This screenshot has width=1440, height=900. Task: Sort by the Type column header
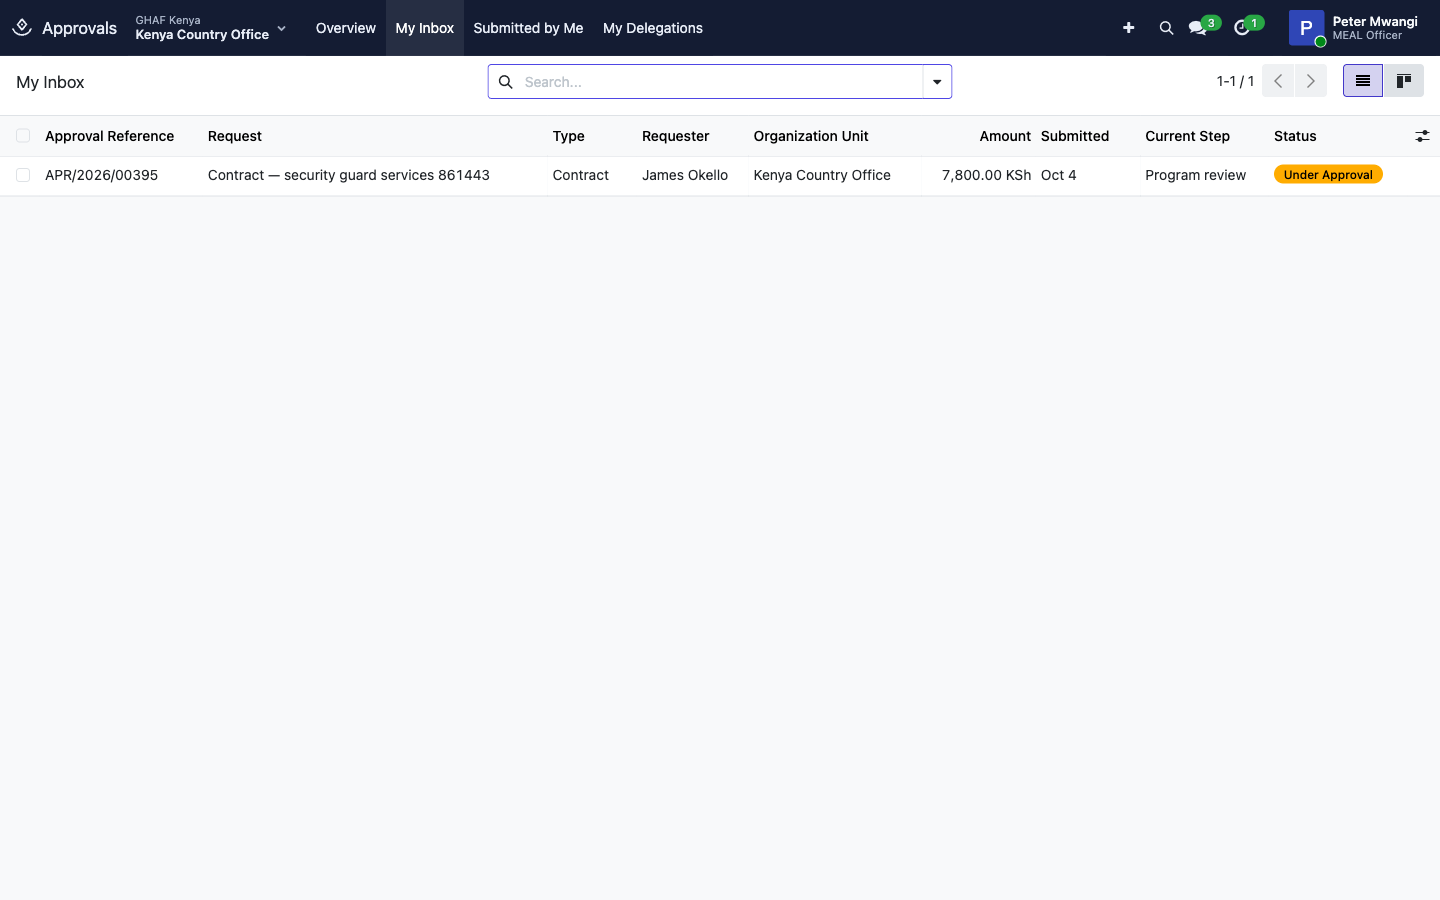568,136
